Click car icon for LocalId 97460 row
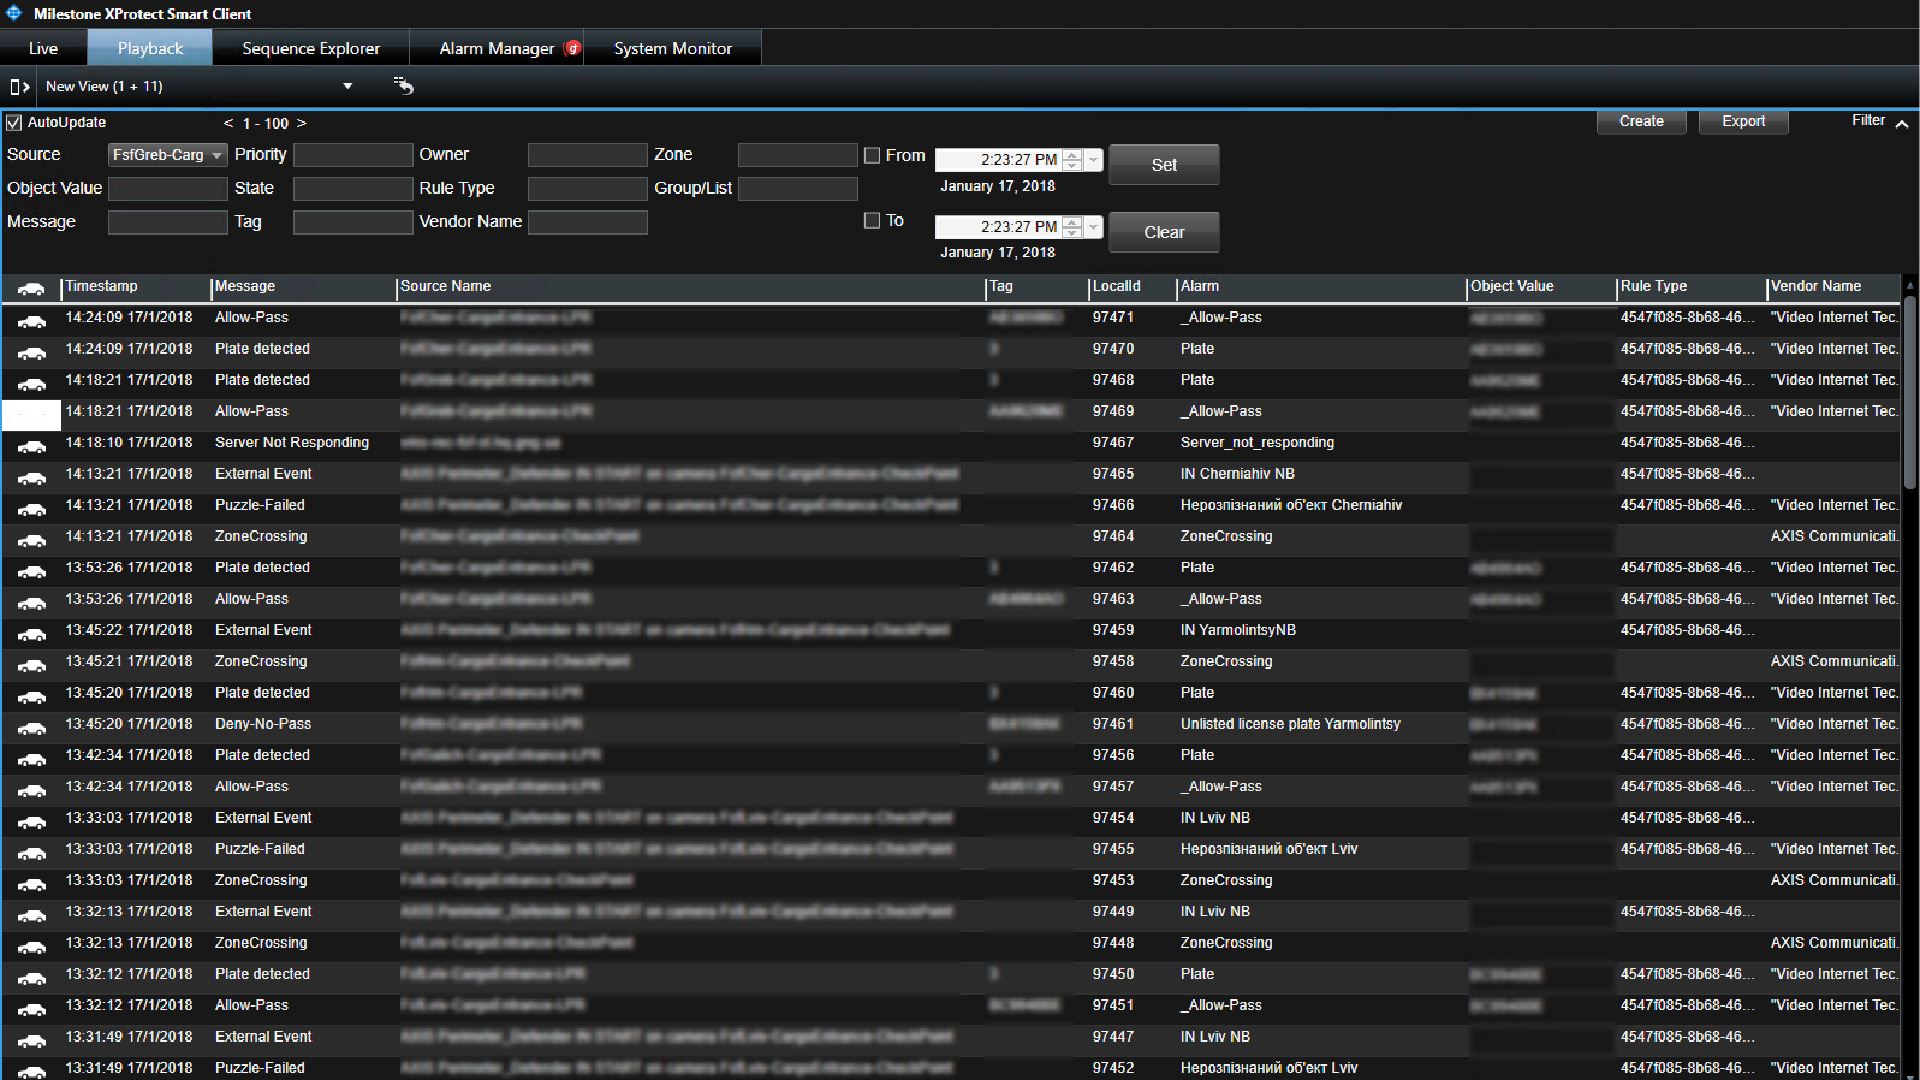The width and height of the screenshot is (1920, 1080). pyautogui.click(x=32, y=696)
